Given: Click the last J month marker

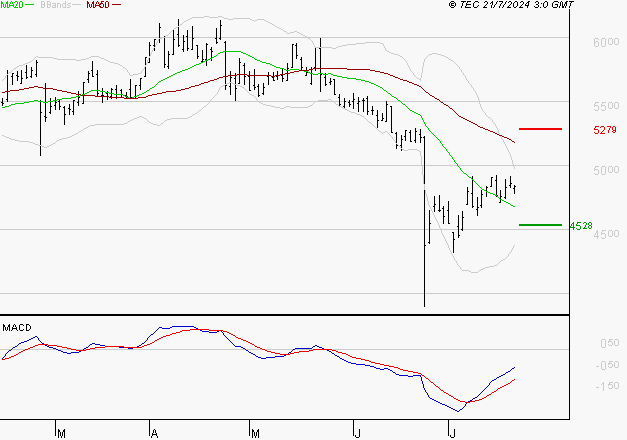Looking at the screenshot, I should [x=453, y=434].
